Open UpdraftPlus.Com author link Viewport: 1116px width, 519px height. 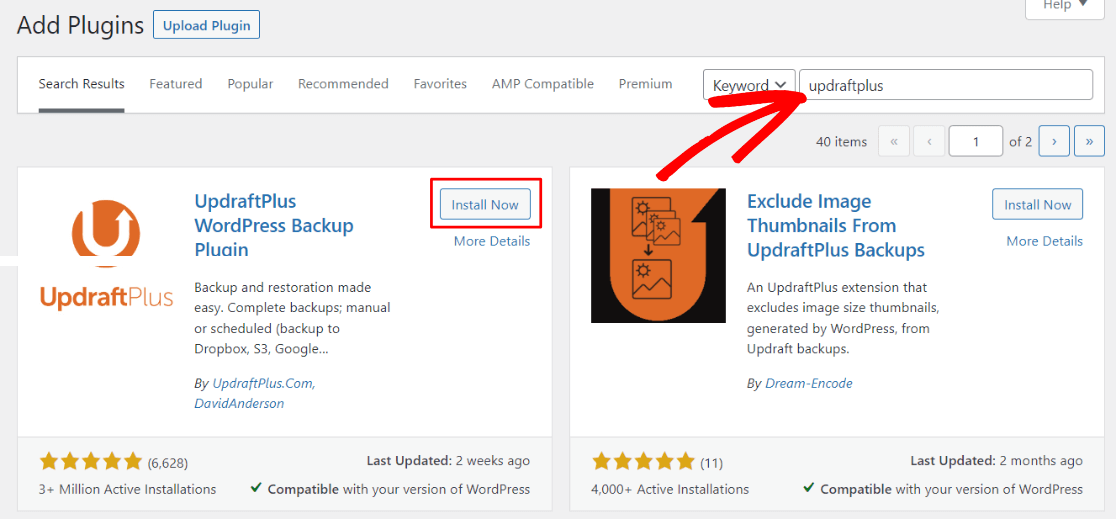coord(264,383)
